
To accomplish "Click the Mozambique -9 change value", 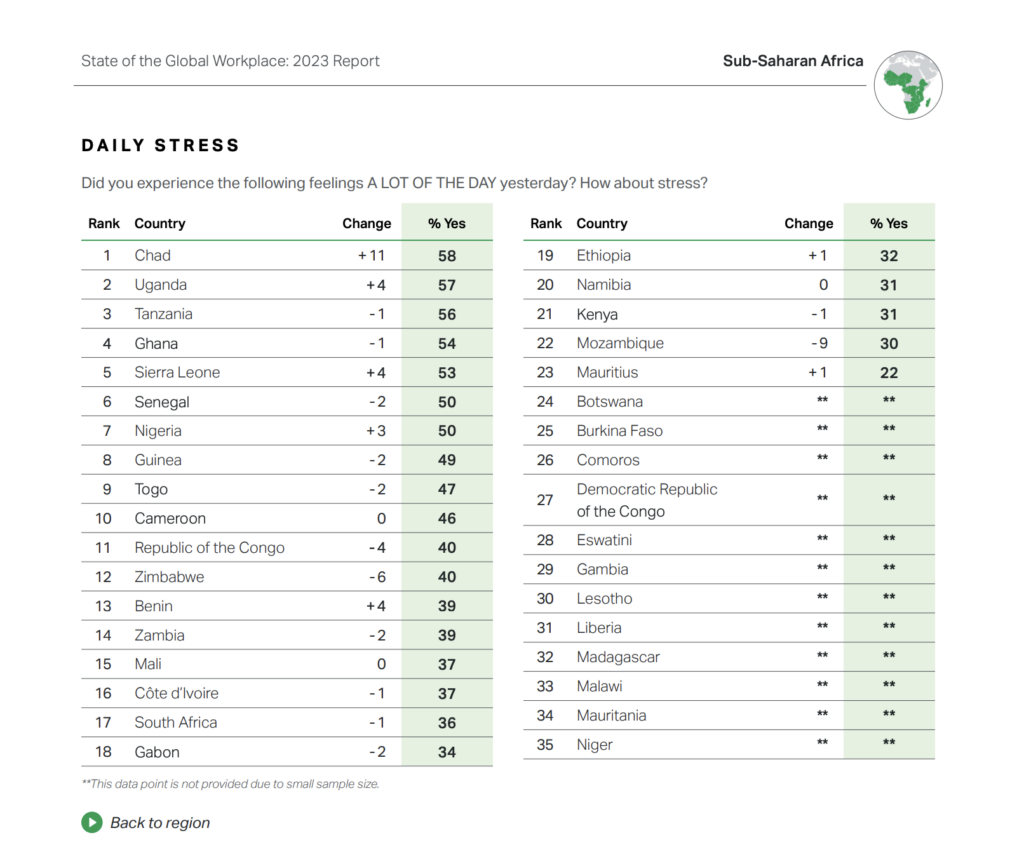I will pyautogui.click(x=819, y=343).
